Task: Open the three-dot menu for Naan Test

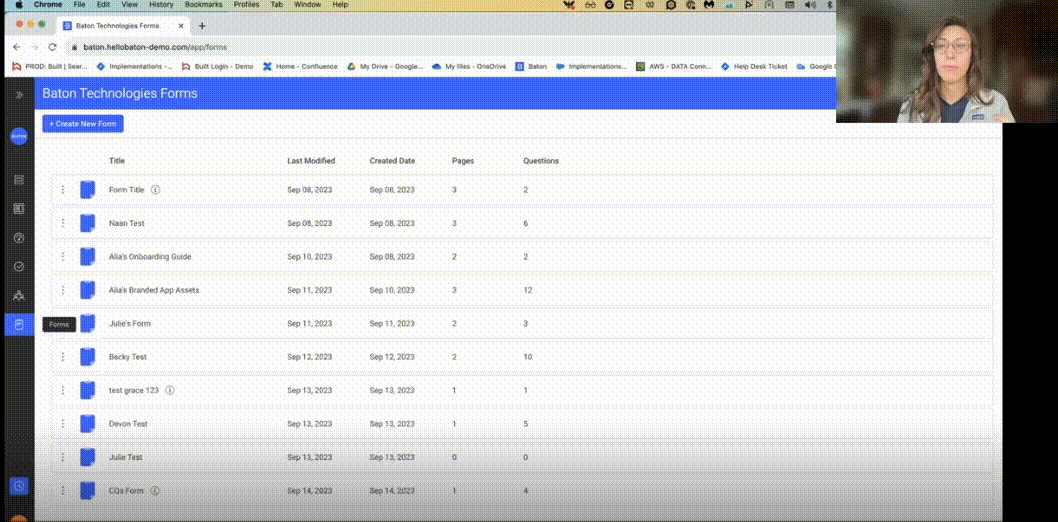Action: click(63, 223)
